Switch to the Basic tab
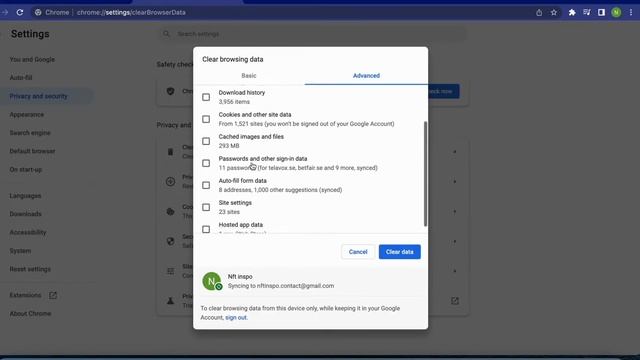The height and width of the screenshot is (360, 640). (249, 76)
